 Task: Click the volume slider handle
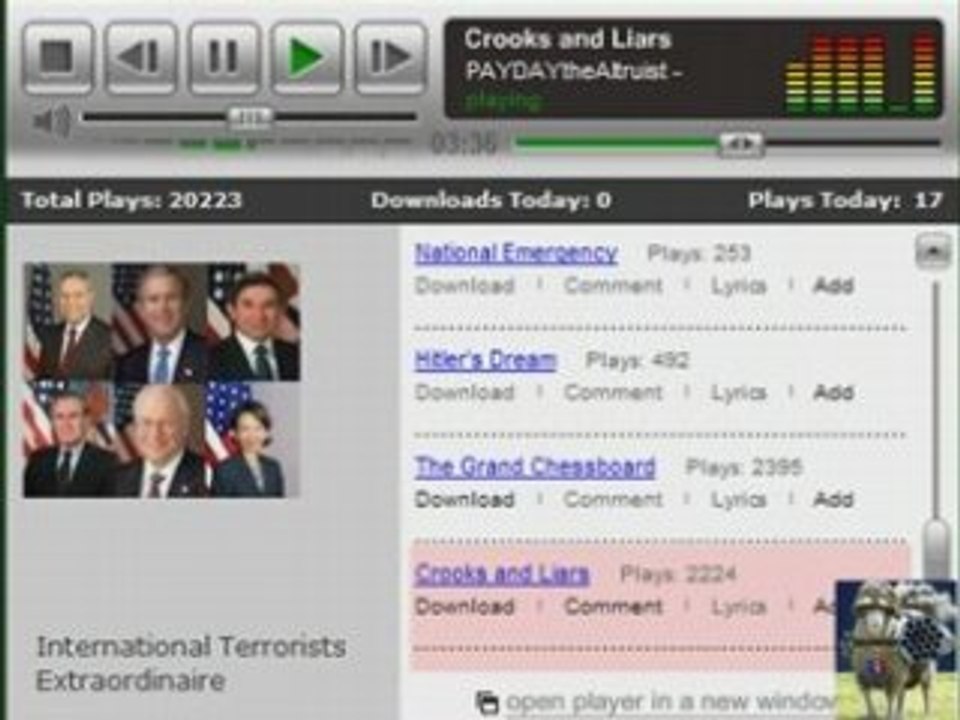(250, 117)
